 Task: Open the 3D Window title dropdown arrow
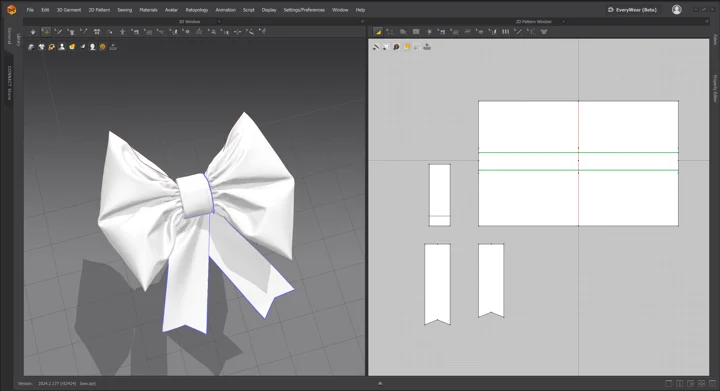pos(219,22)
